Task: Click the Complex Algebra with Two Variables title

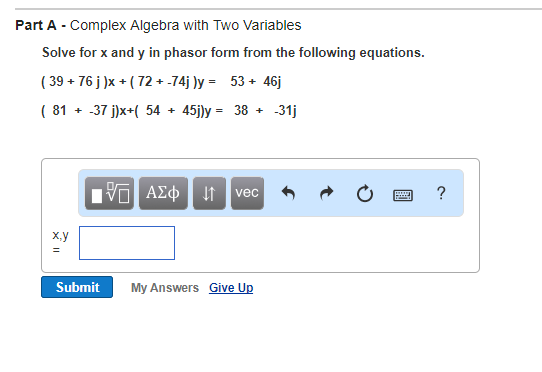Action: click(186, 25)
